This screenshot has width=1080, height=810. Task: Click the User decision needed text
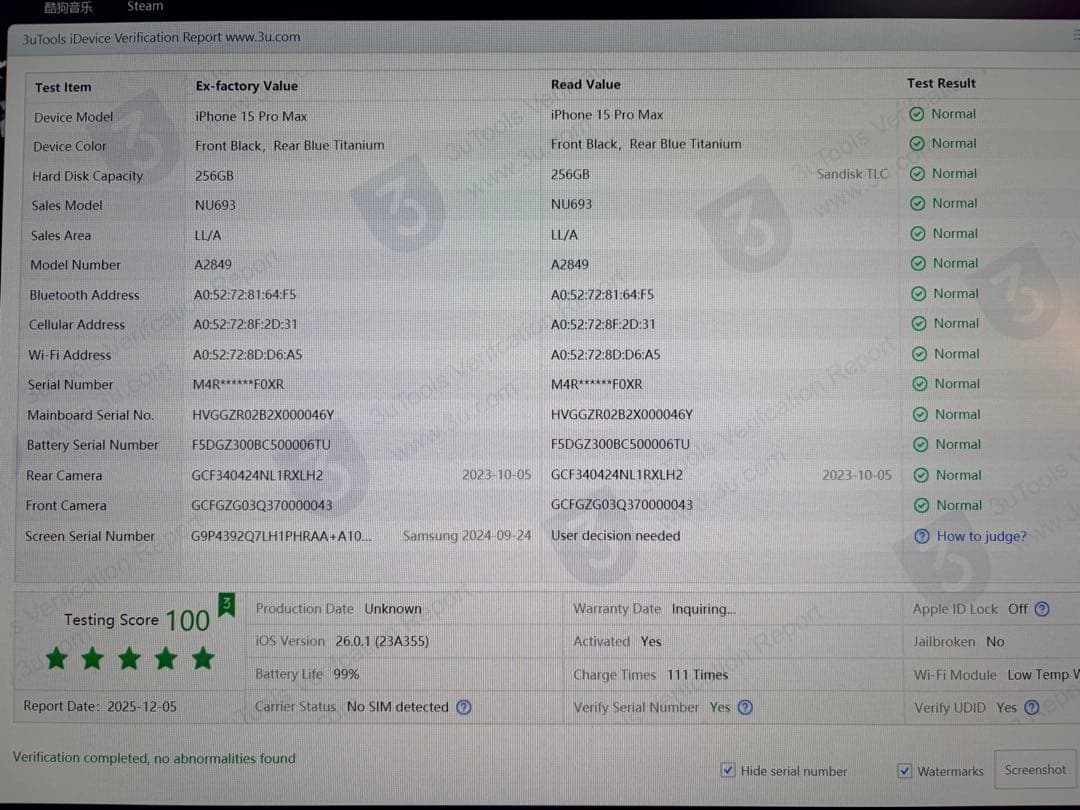tap(615, 535)
